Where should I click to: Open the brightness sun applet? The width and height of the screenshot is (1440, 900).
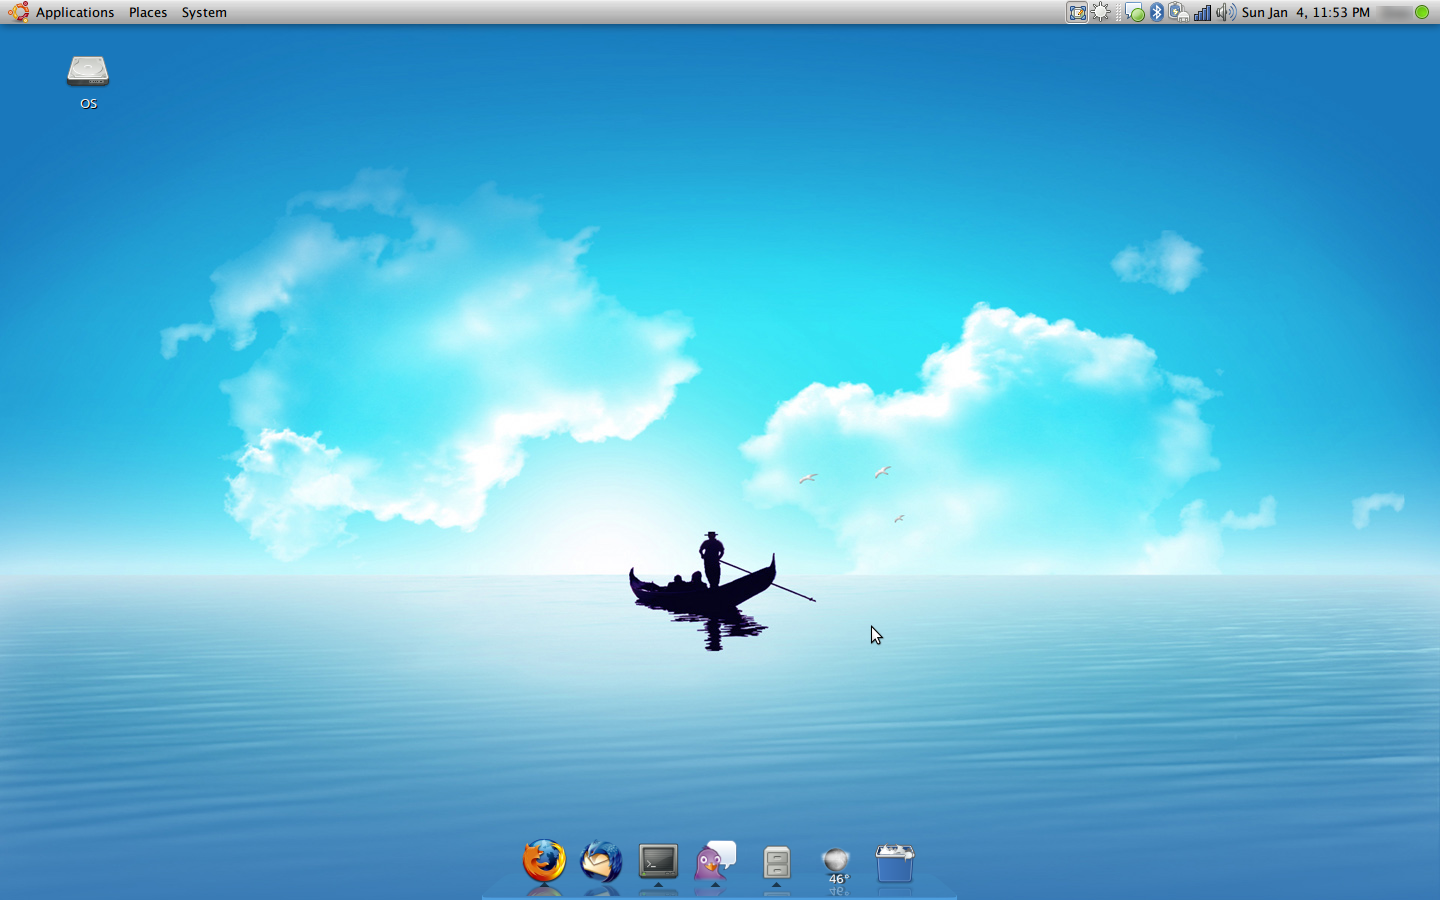pos(1101,12)
